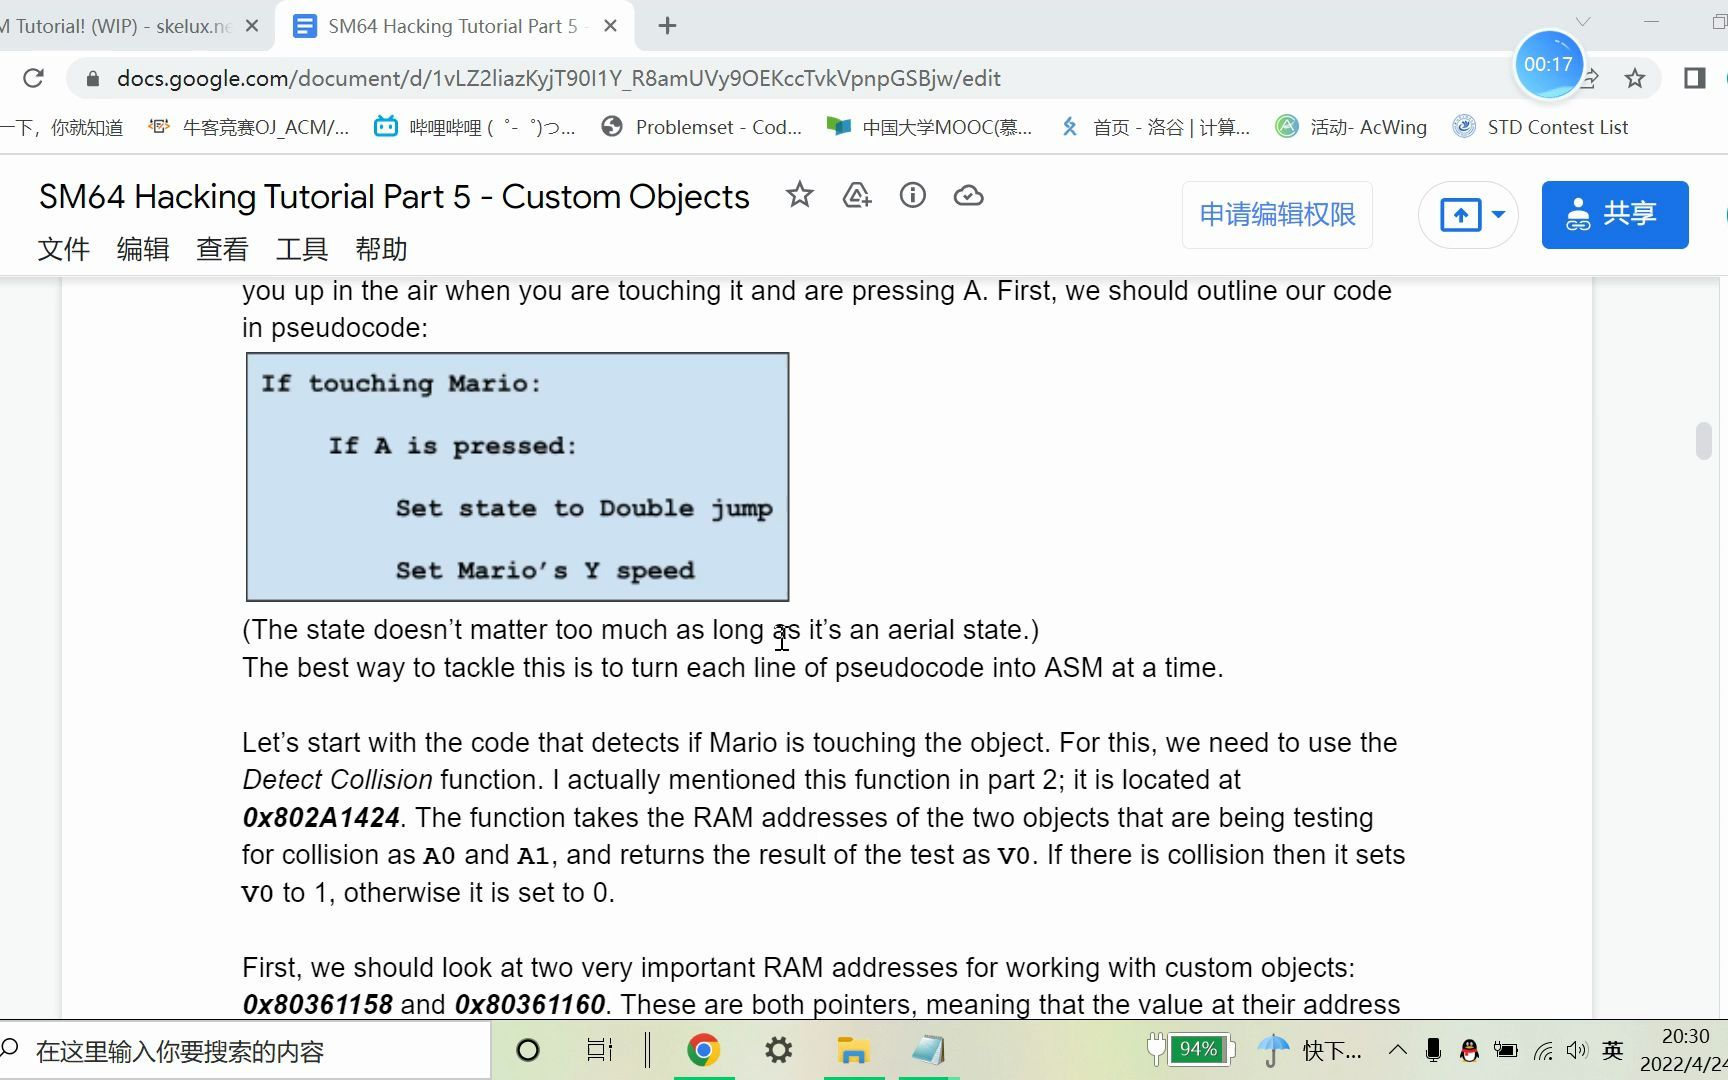Reload the page with the refresh icon
The image size is (1728, 1080).
[x=33, y=78]
